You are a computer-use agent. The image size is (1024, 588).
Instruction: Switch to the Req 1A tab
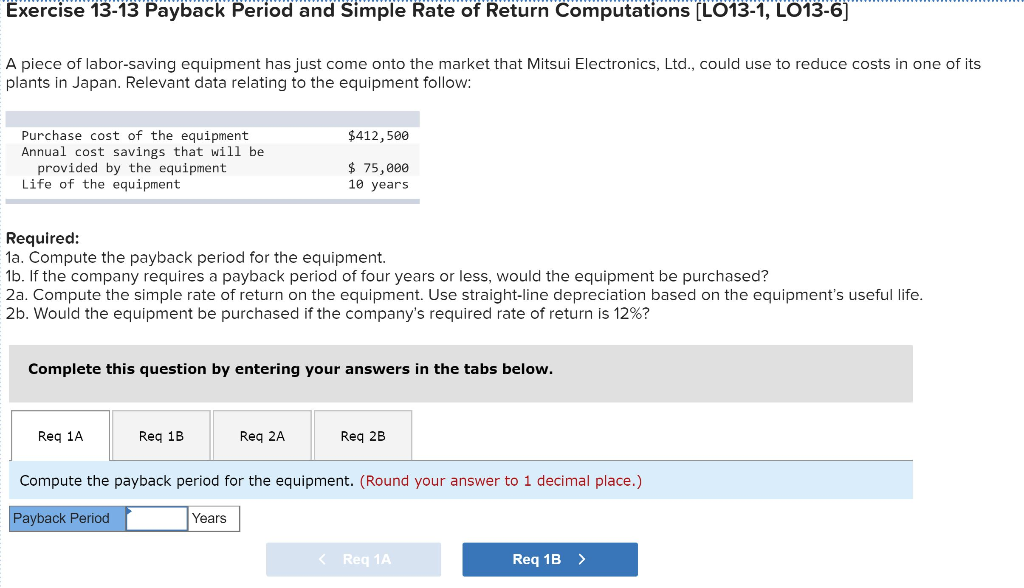coord(61,436)
